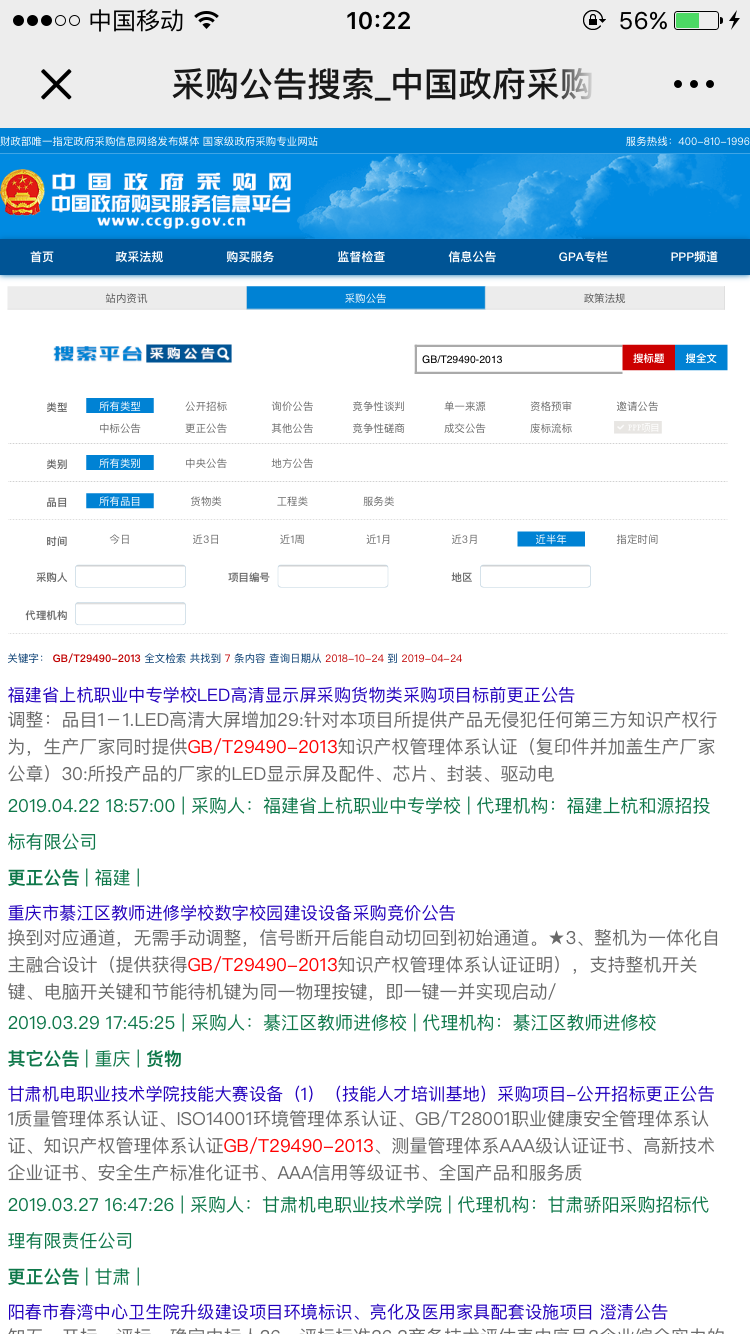Open 信息公告 navigation item
This screenshot has height=1334, width=750.
click(x=472, y=257)
